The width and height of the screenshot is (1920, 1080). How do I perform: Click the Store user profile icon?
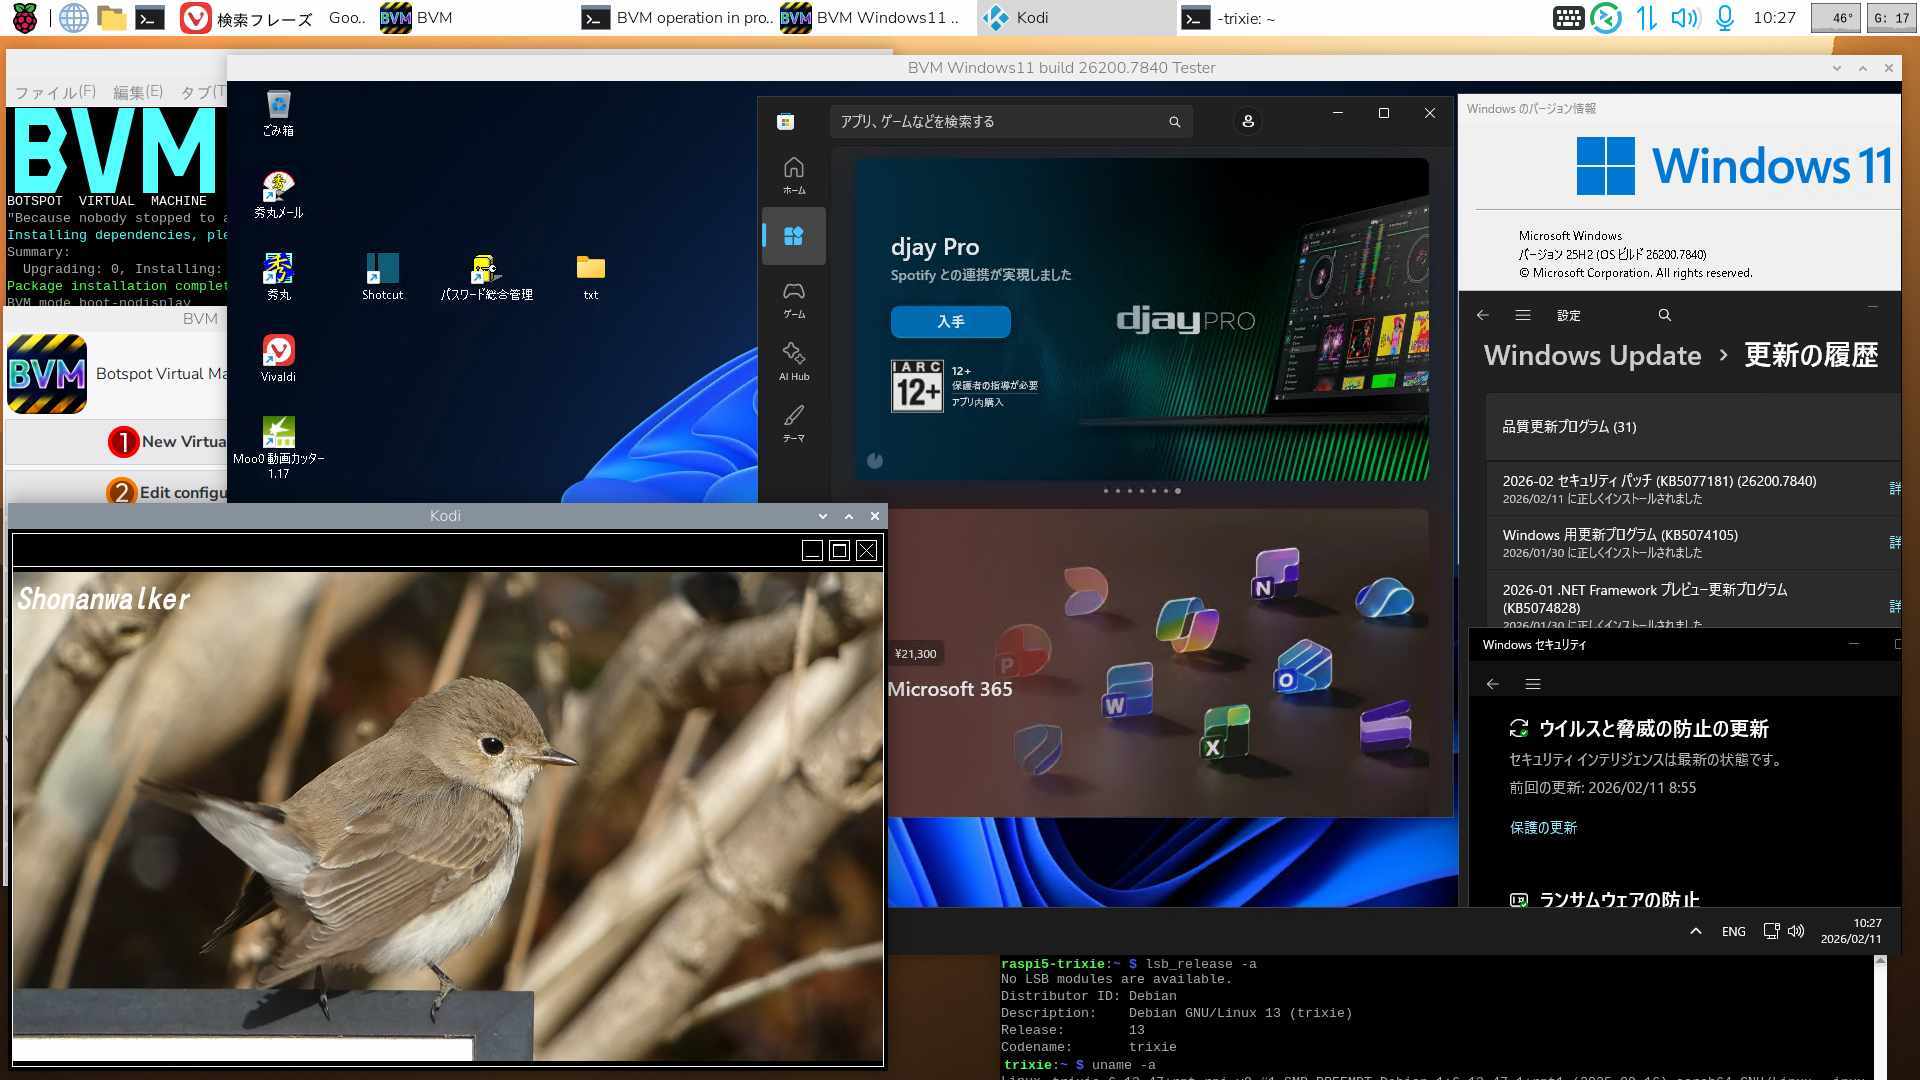1247,121
